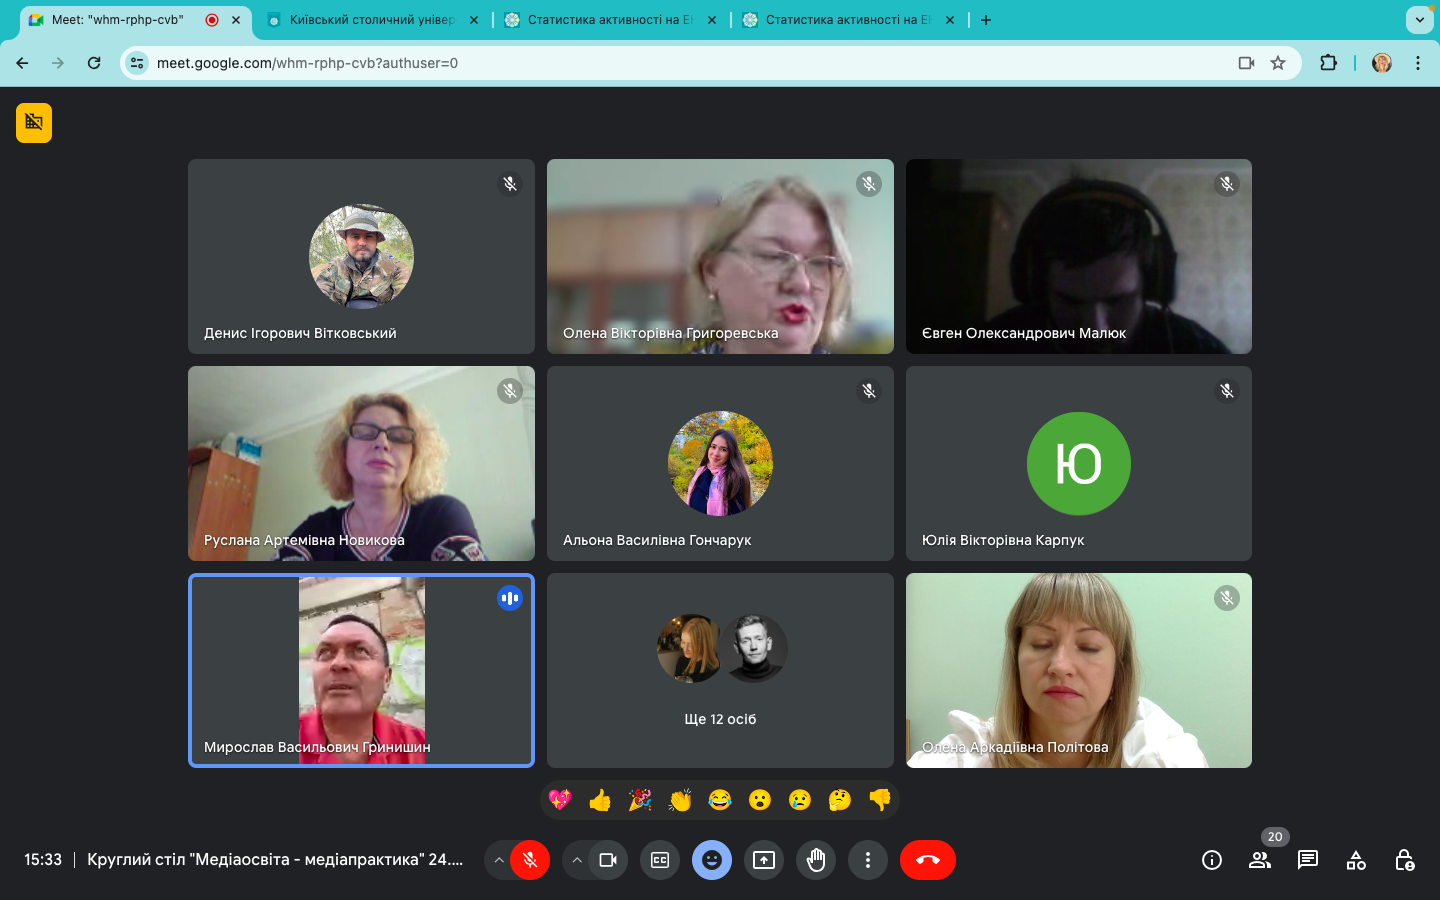Open chat with everyone panel

point(1307,860)
